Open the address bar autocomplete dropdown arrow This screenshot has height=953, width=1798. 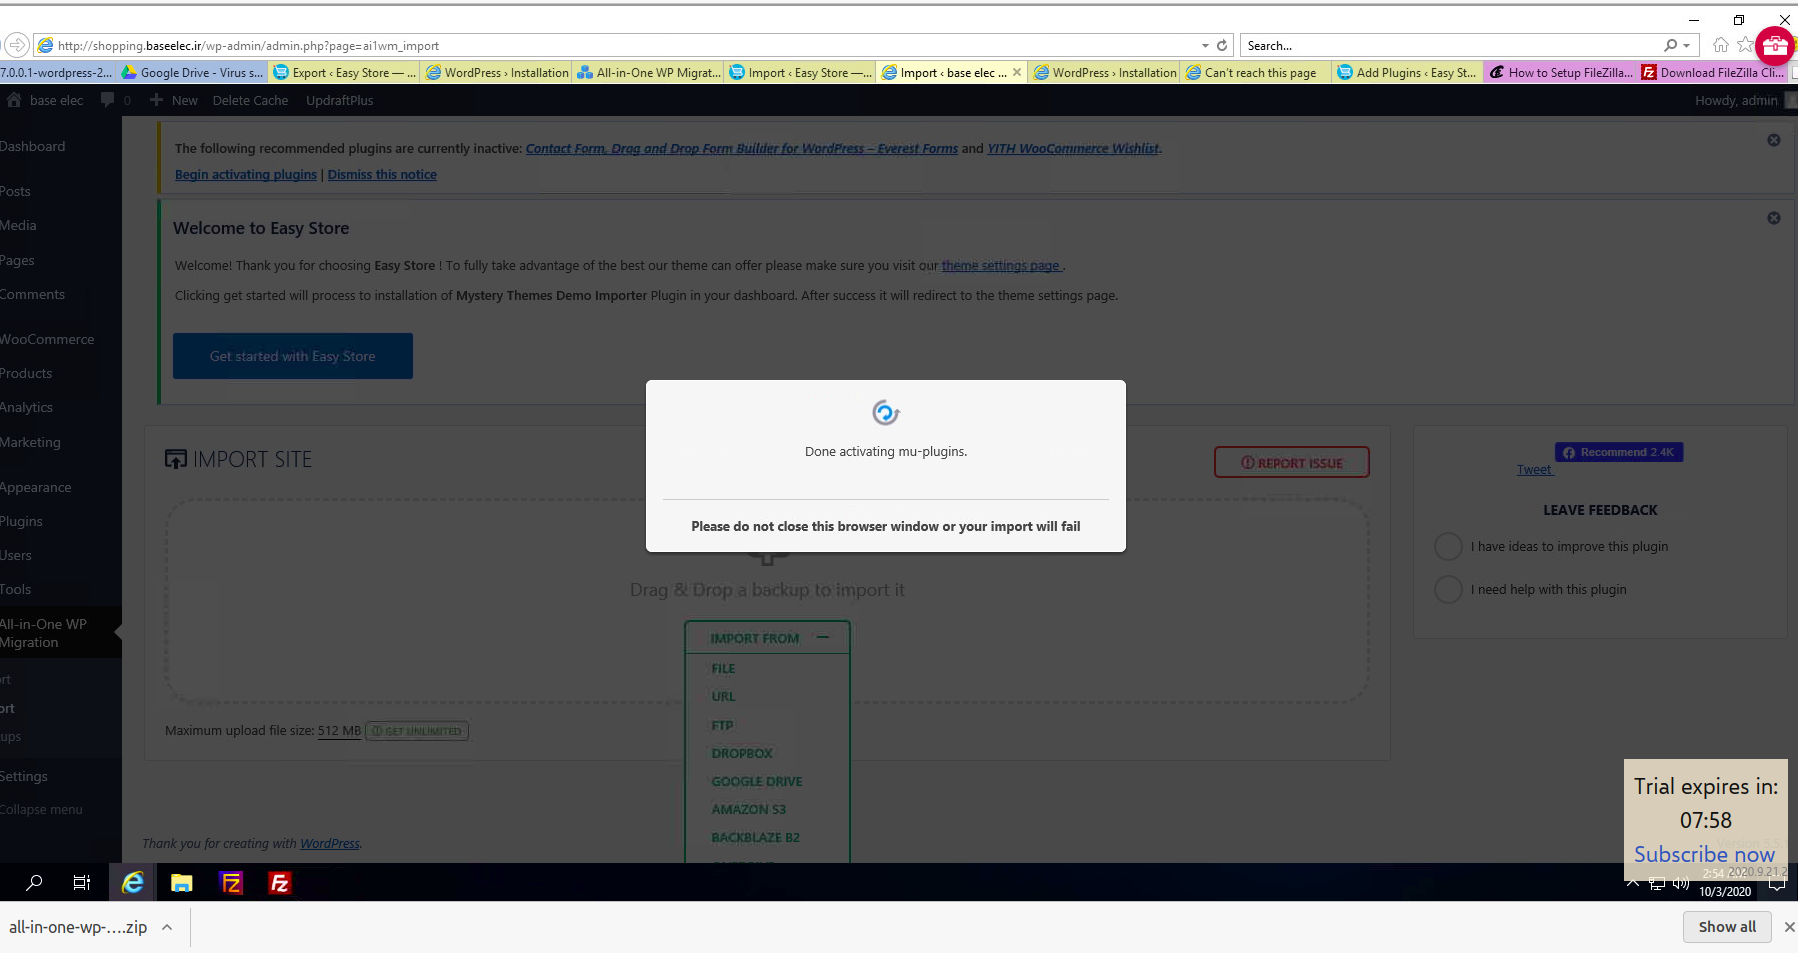click(1205, 46)
